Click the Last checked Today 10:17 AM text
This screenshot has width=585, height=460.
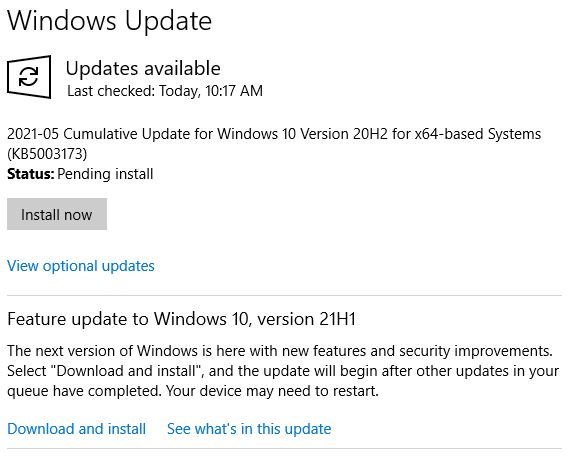pos(165,91)
